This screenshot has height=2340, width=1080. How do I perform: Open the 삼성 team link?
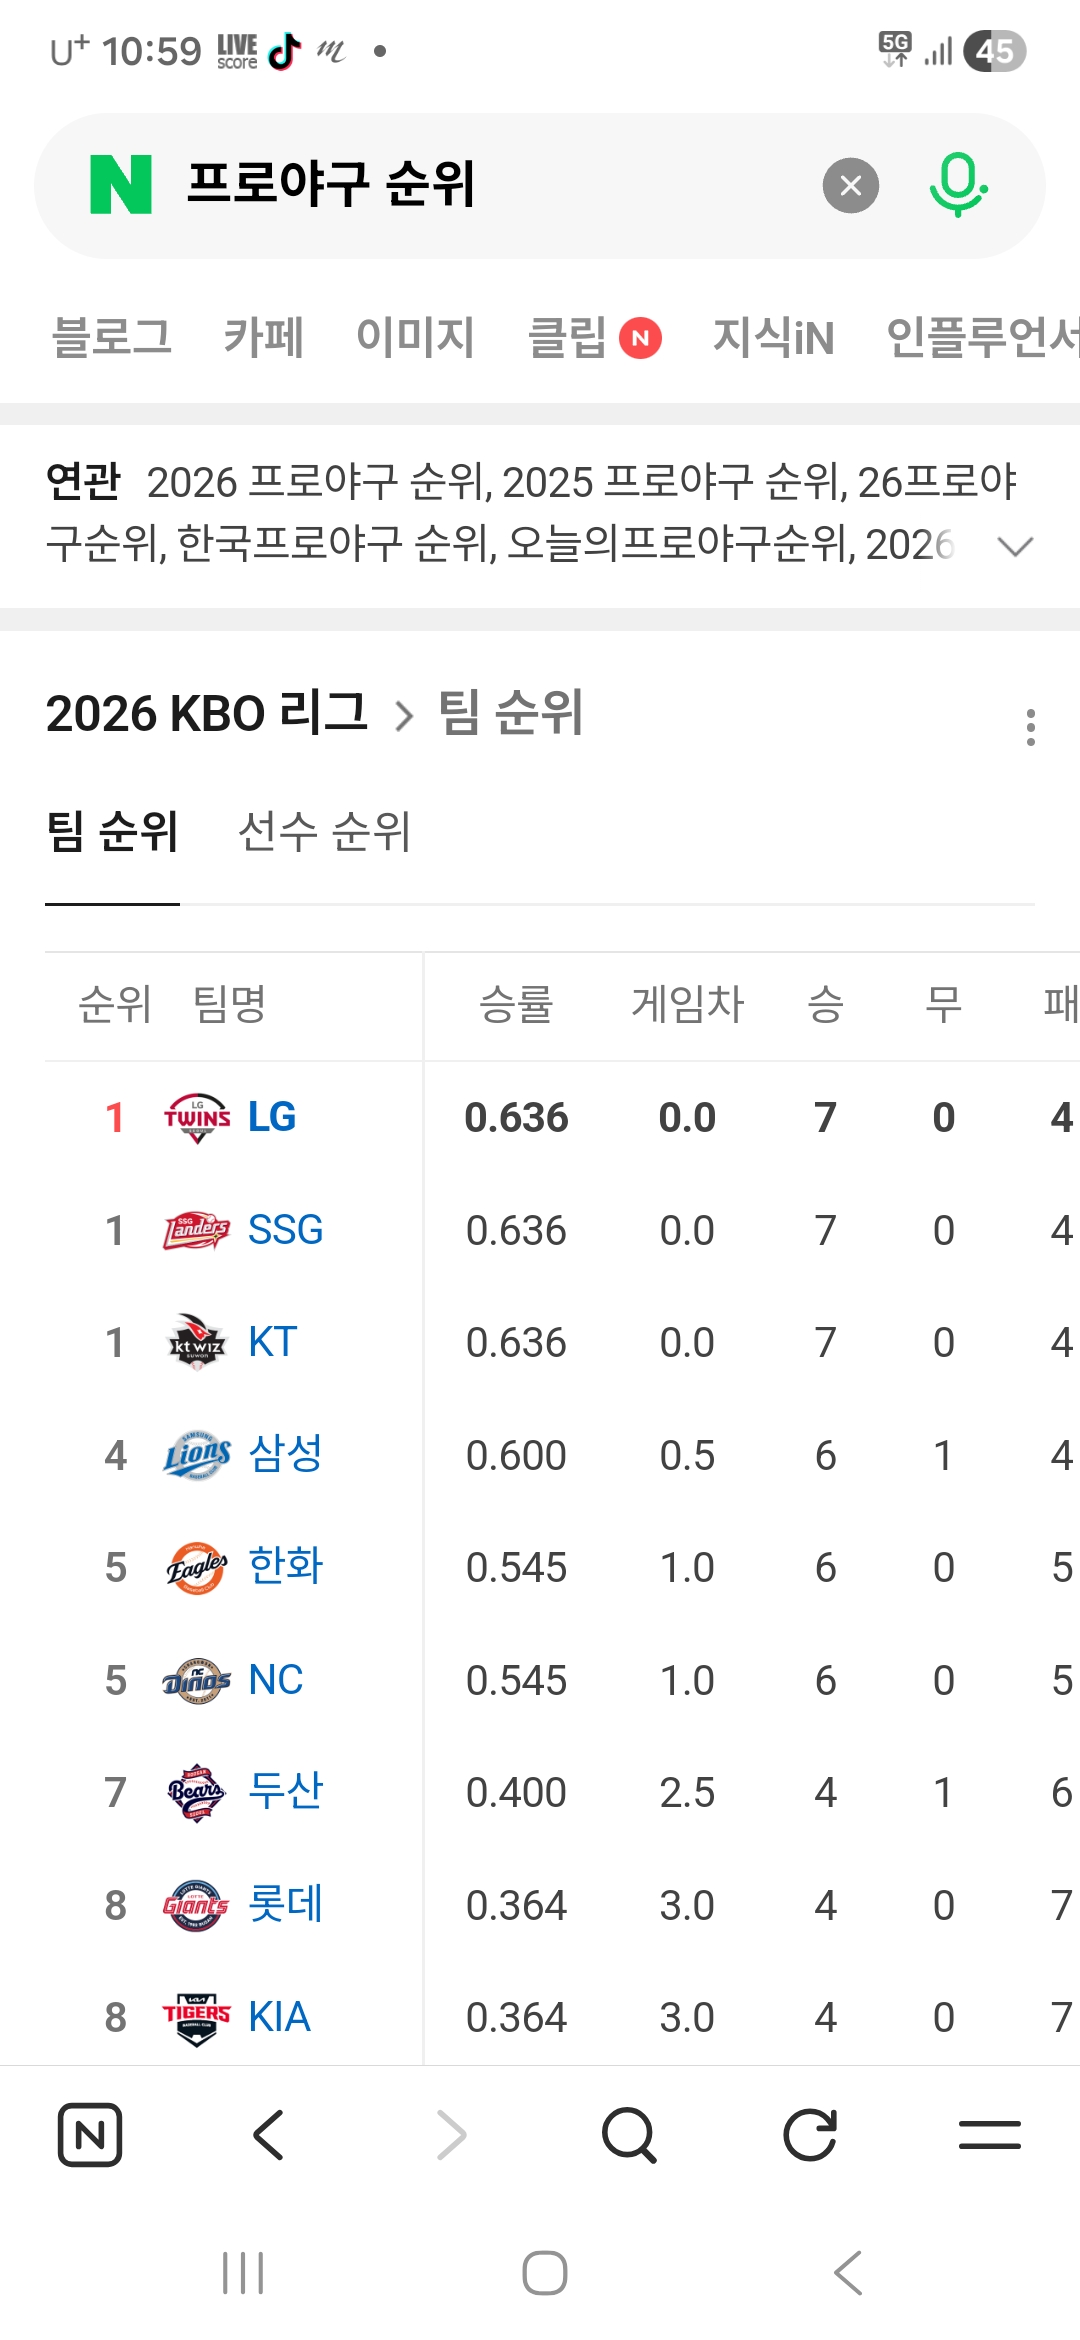[285, 1455]
